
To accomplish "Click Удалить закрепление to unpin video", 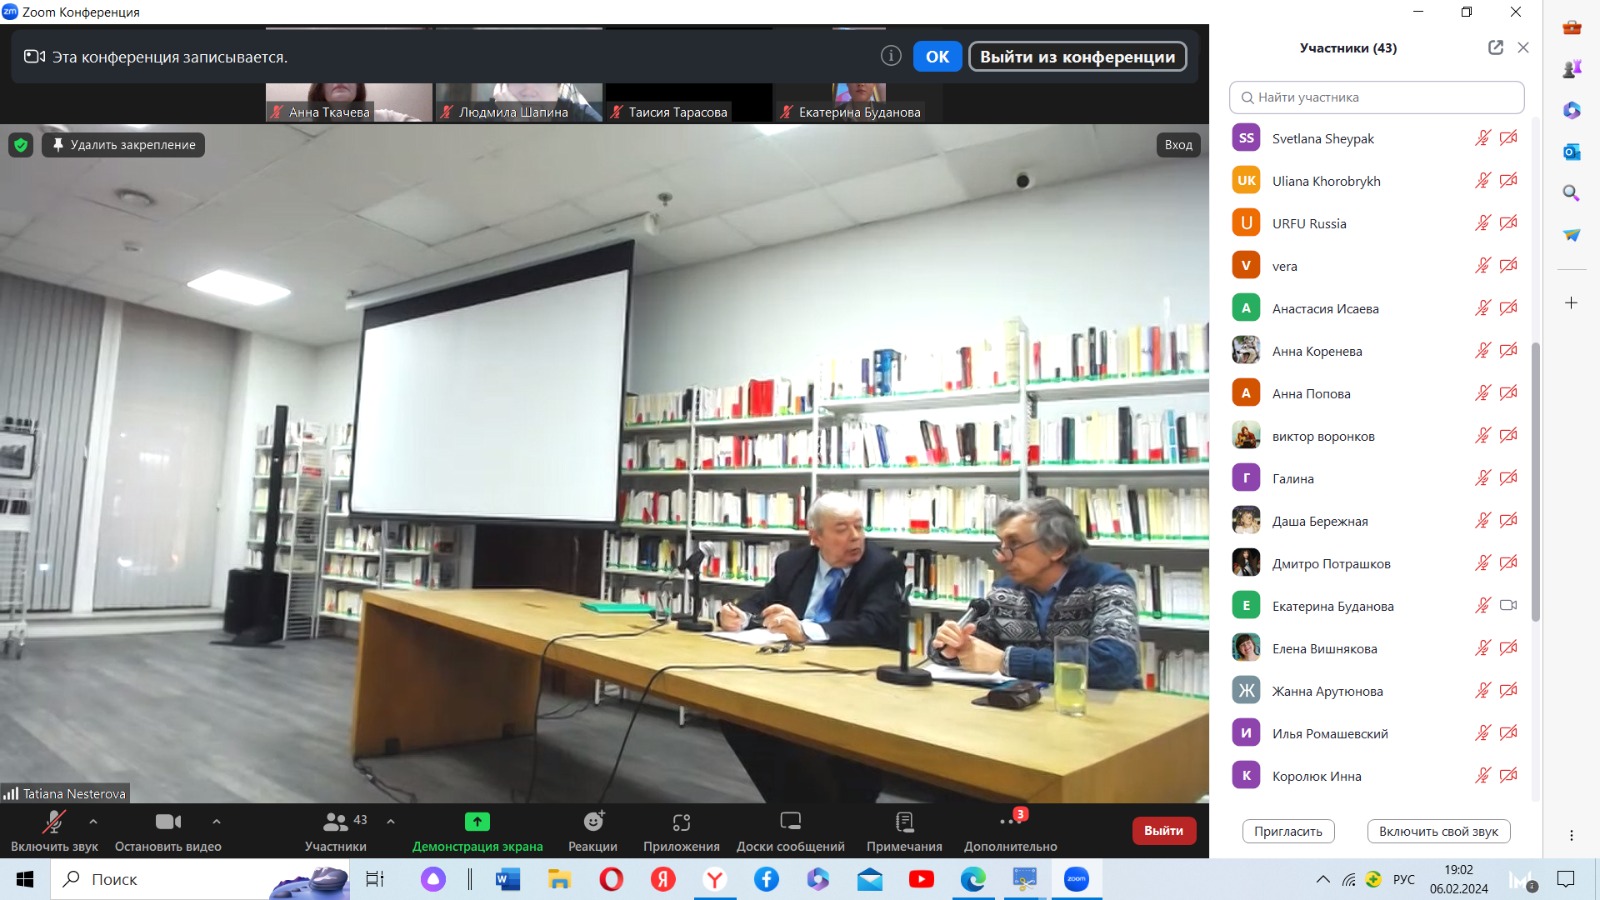I will [x=123, y=145].
